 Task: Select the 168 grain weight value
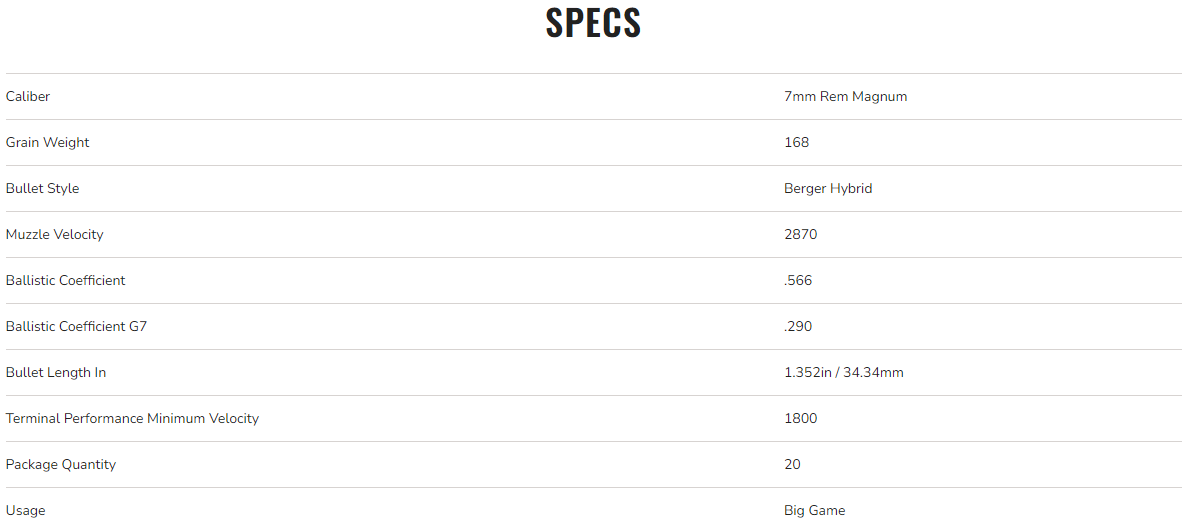tap(796, 143)
